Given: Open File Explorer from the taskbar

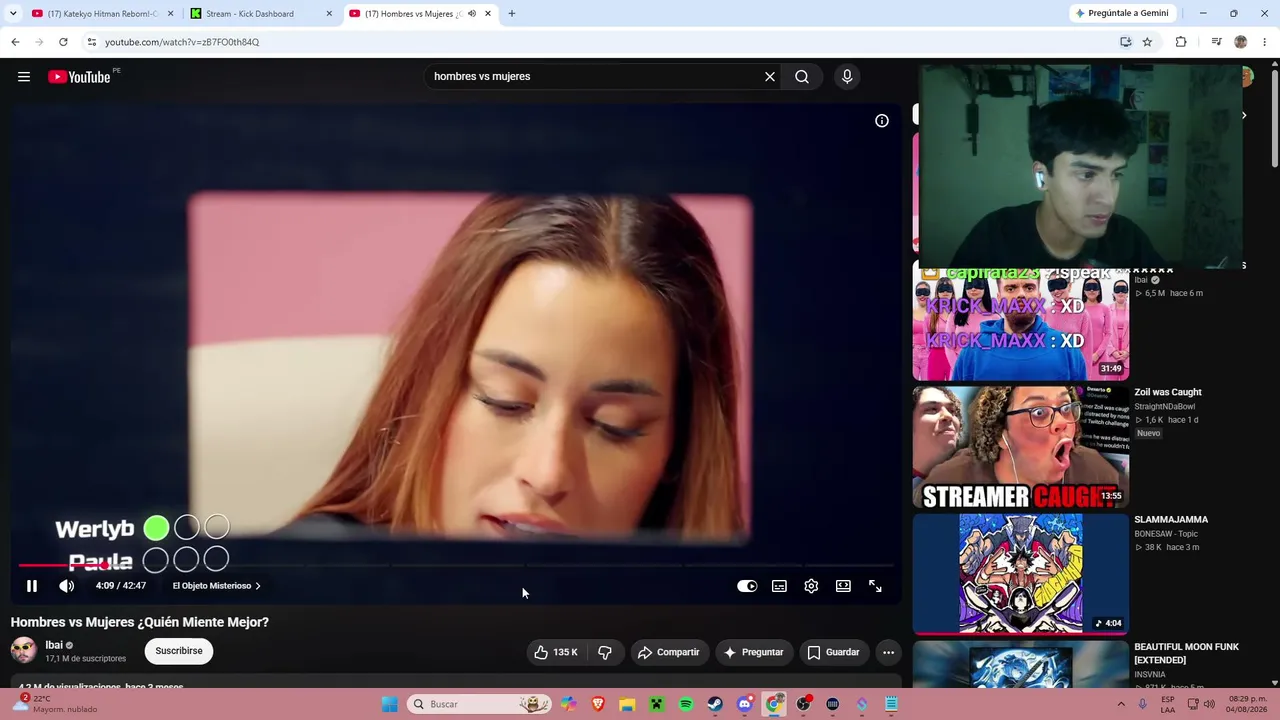Looking at the screenshot, I should 627,704.
